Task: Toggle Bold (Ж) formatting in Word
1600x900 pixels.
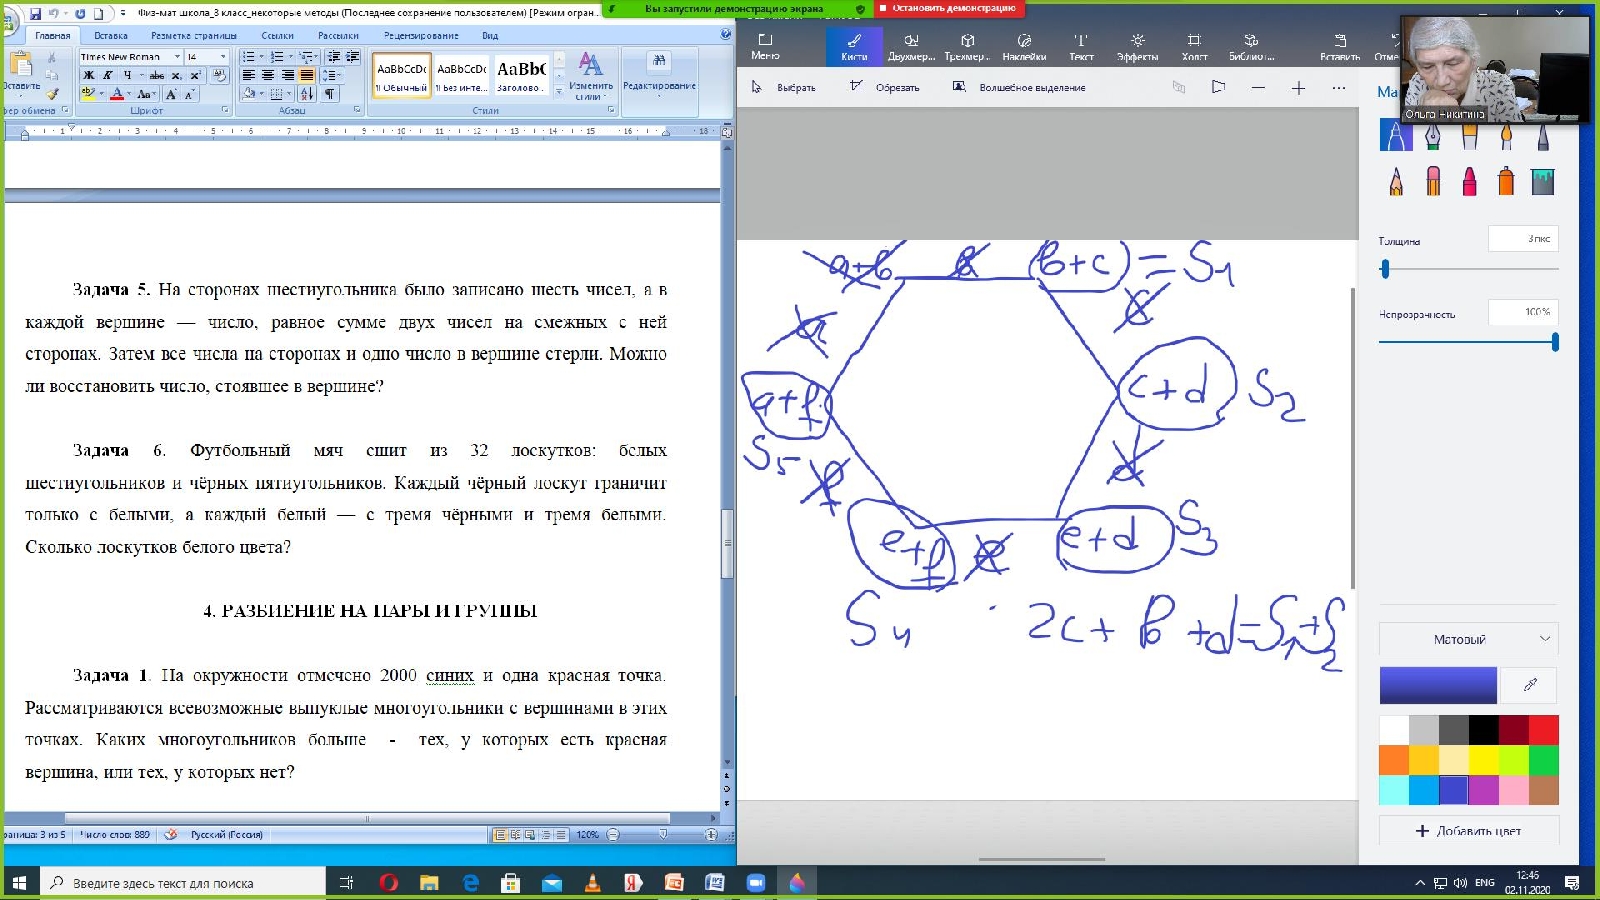Action: coord(89,75)
